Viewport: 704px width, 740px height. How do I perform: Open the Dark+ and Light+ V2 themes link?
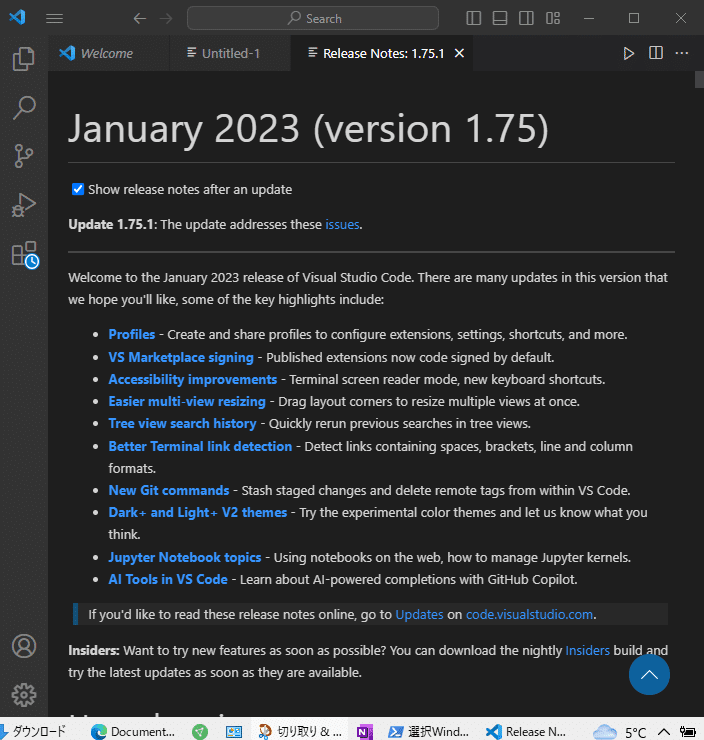pyautogui.click(x=198, y=513)
